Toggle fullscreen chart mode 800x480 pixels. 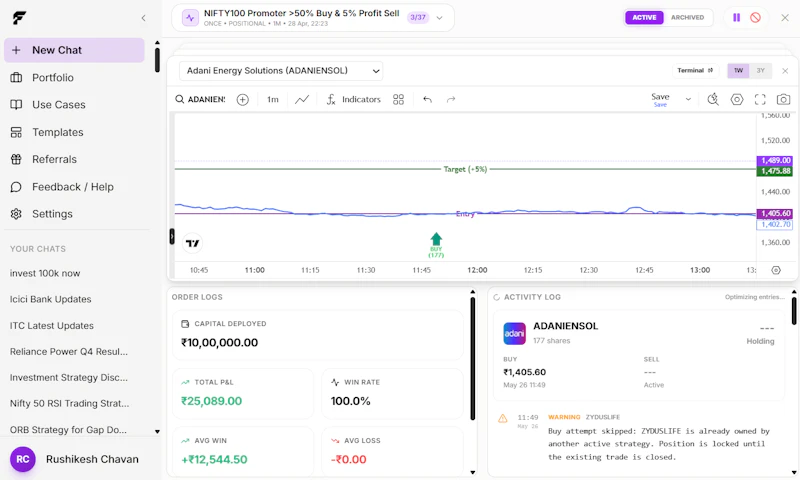pos(760,99)
